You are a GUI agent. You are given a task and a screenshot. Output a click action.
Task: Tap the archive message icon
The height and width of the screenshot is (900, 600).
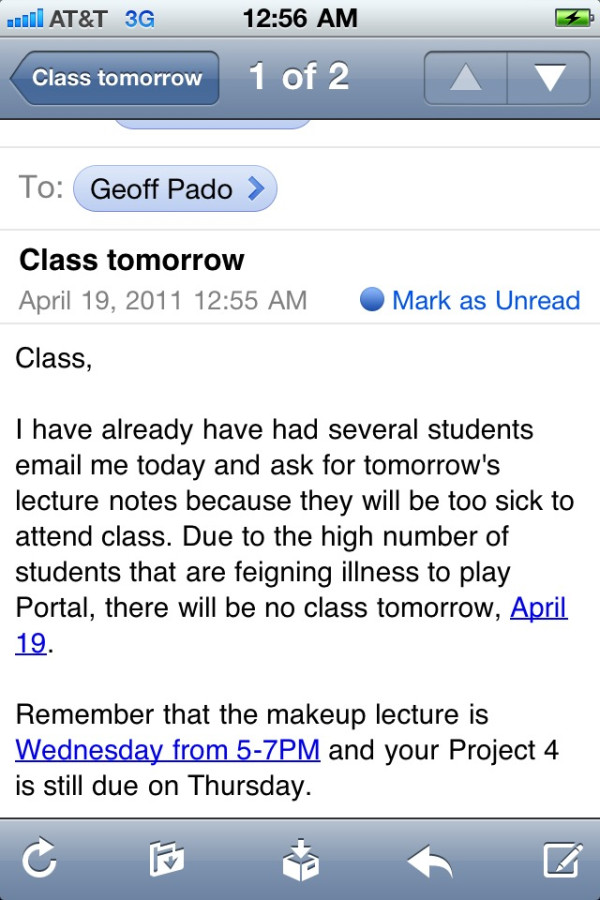pyautogui.click(x=300, y=859)
